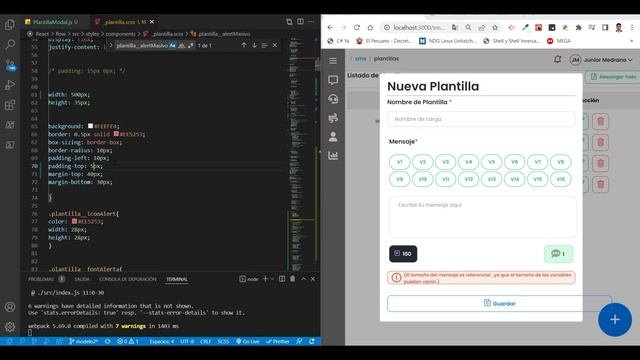Click the Guardar button
This screenshot has width=640, height=360.
(499, 303)
